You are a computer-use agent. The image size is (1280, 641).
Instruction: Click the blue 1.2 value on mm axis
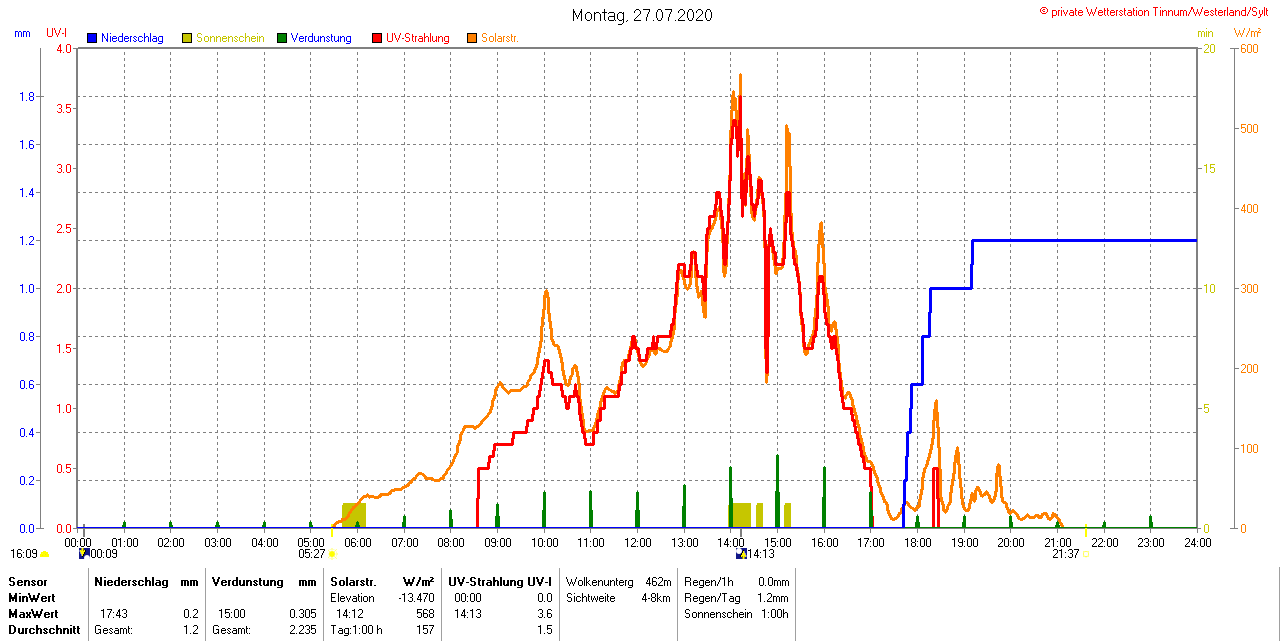pyautogui.click(x=27, y=240)
